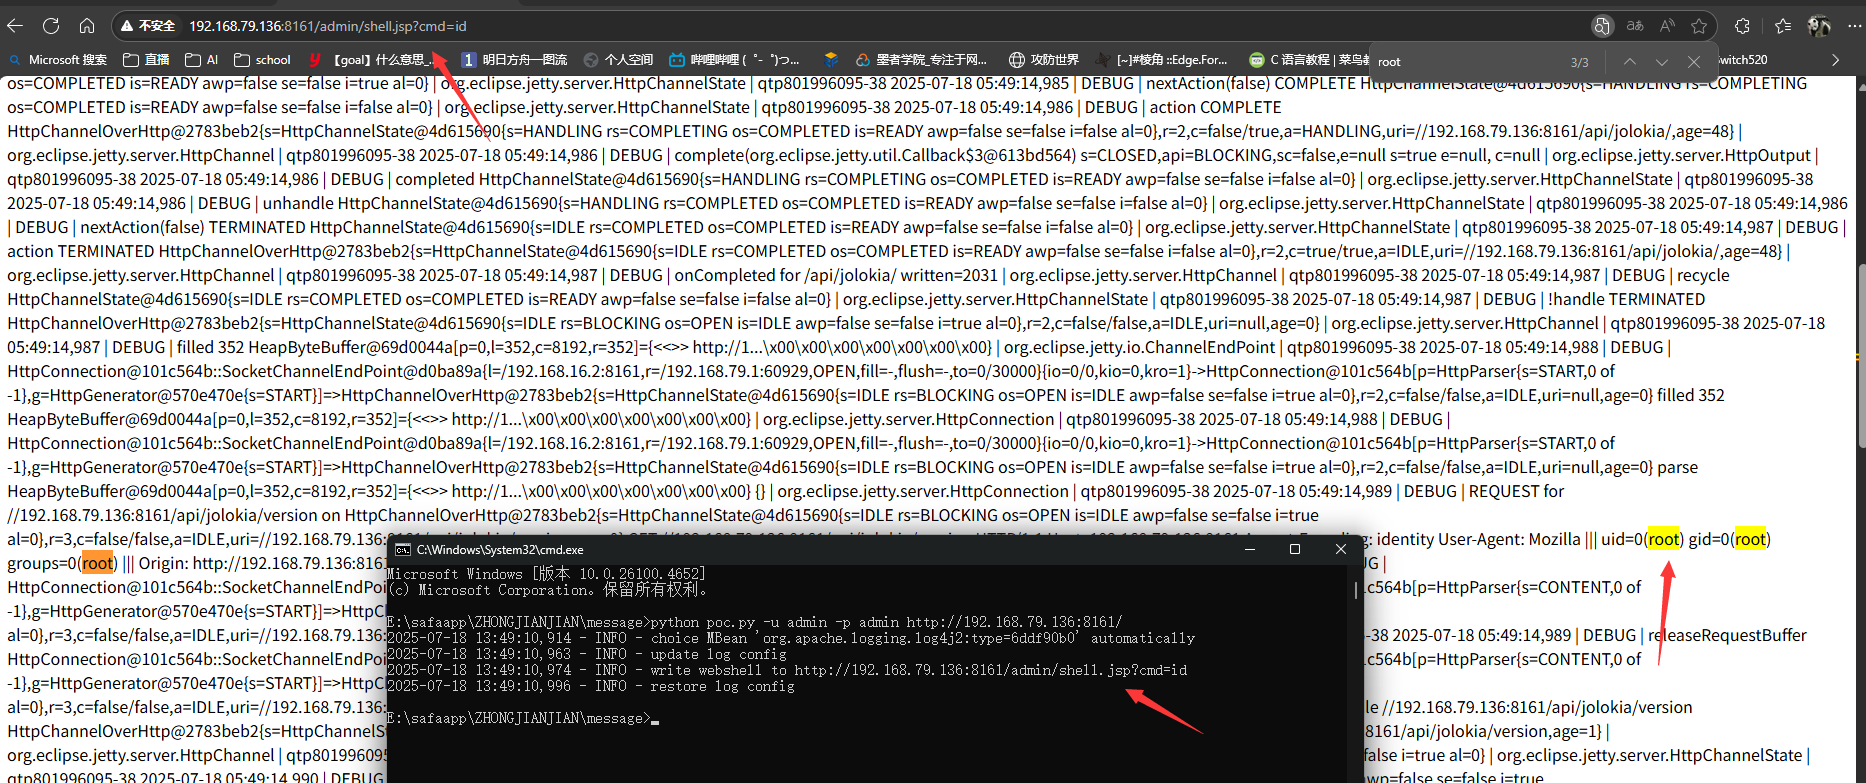Open the 墨者学院 bookmark
Image resolution: width=1866 pixels, height=783 pixels.
pos(921,60)
